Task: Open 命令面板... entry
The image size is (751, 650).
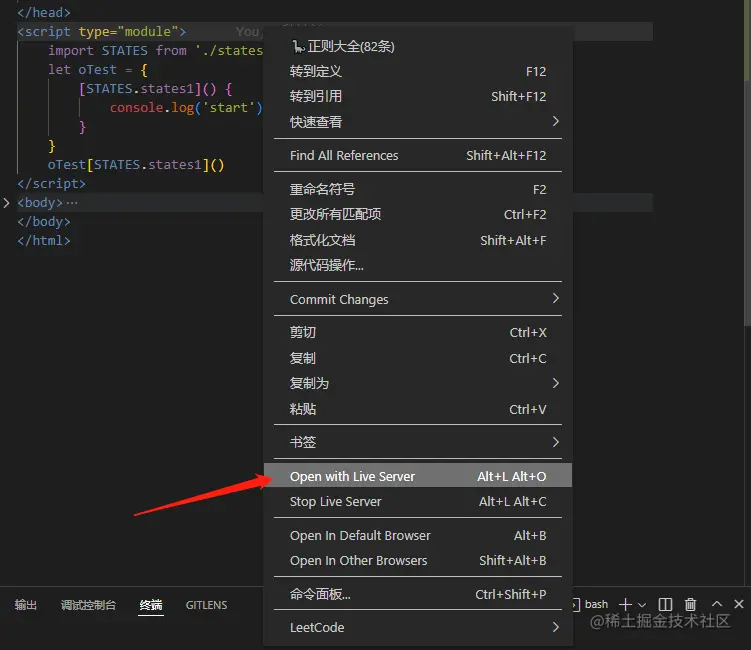Action: (418, 594)
